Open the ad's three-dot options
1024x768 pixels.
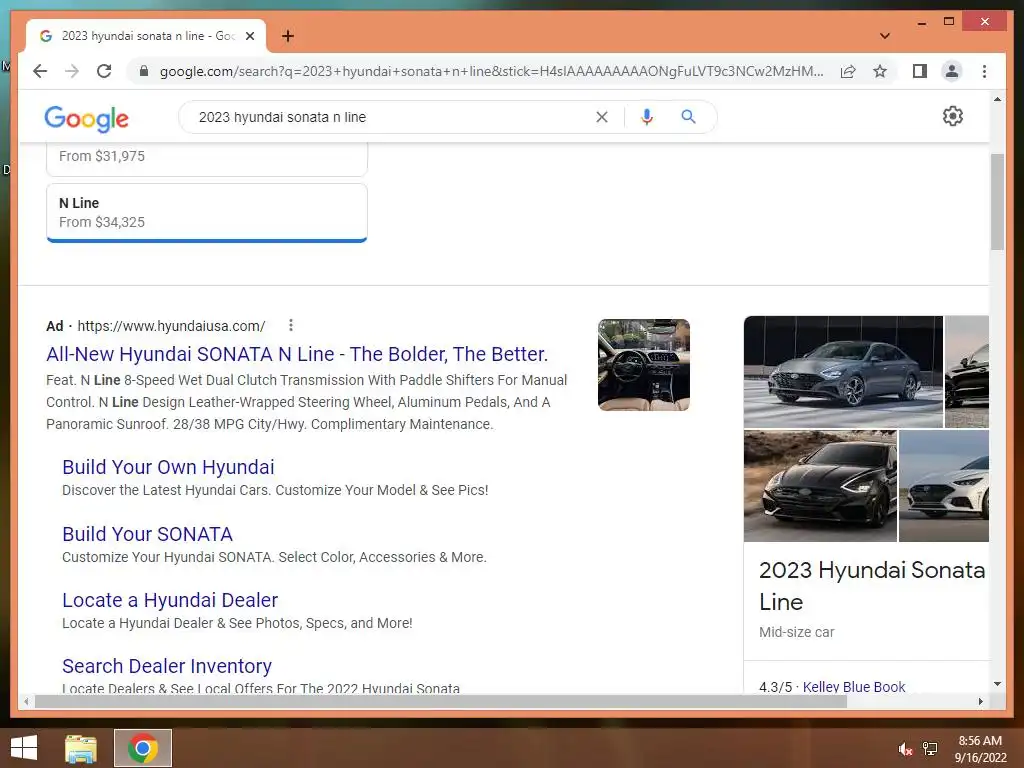coord(291,325)
